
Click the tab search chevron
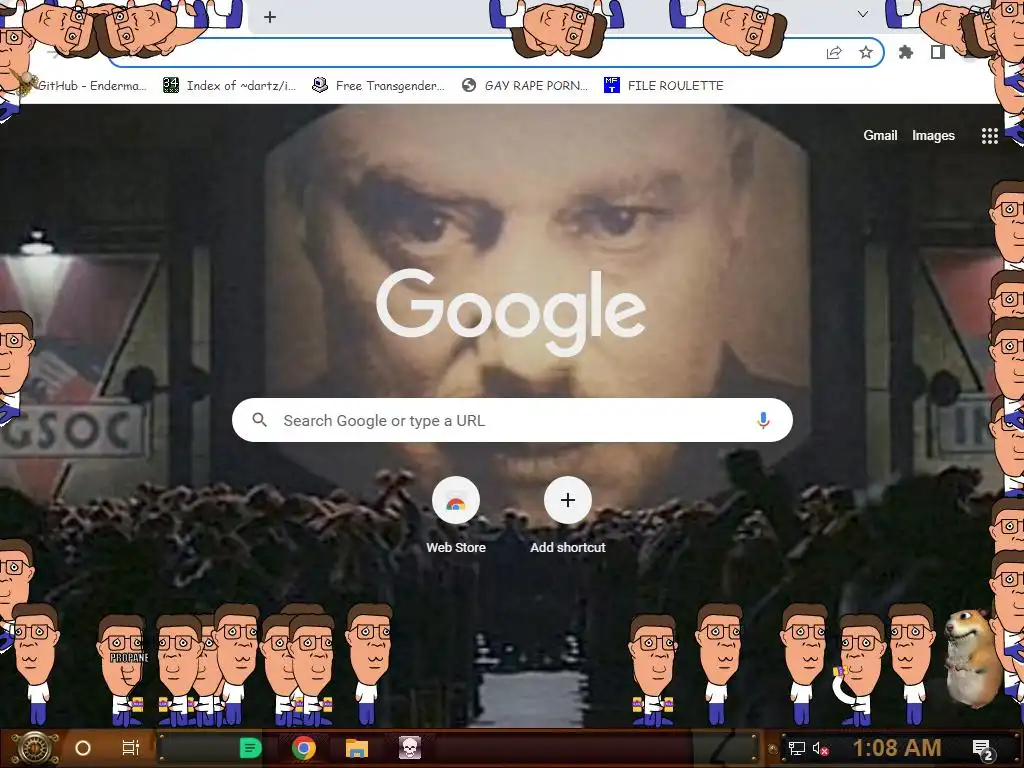pyautogui.click(x=863, y=14)
